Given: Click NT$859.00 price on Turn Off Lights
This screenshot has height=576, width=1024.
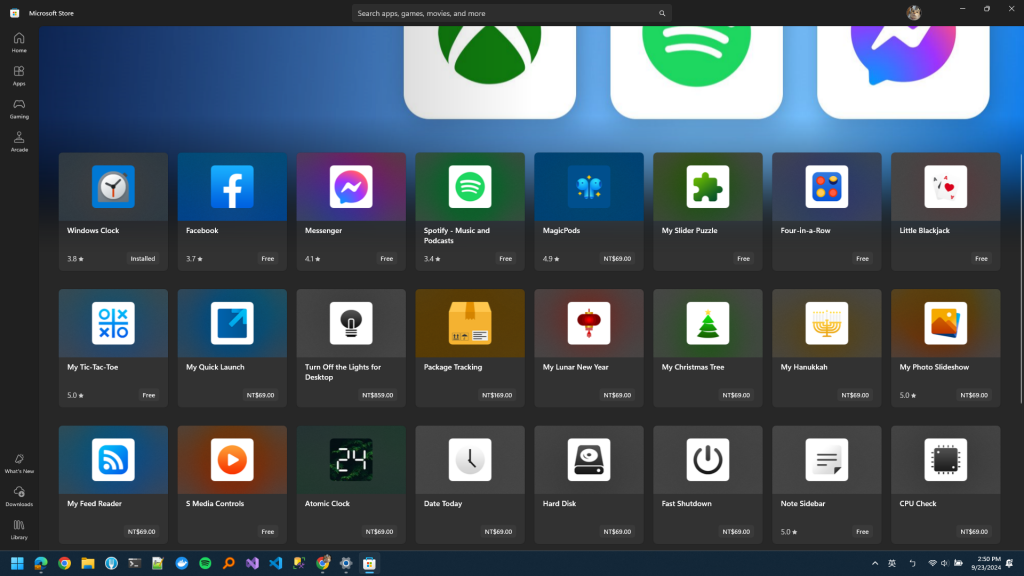Looking at the screenshot, I should pyautogui.click(x=377, y=395).
